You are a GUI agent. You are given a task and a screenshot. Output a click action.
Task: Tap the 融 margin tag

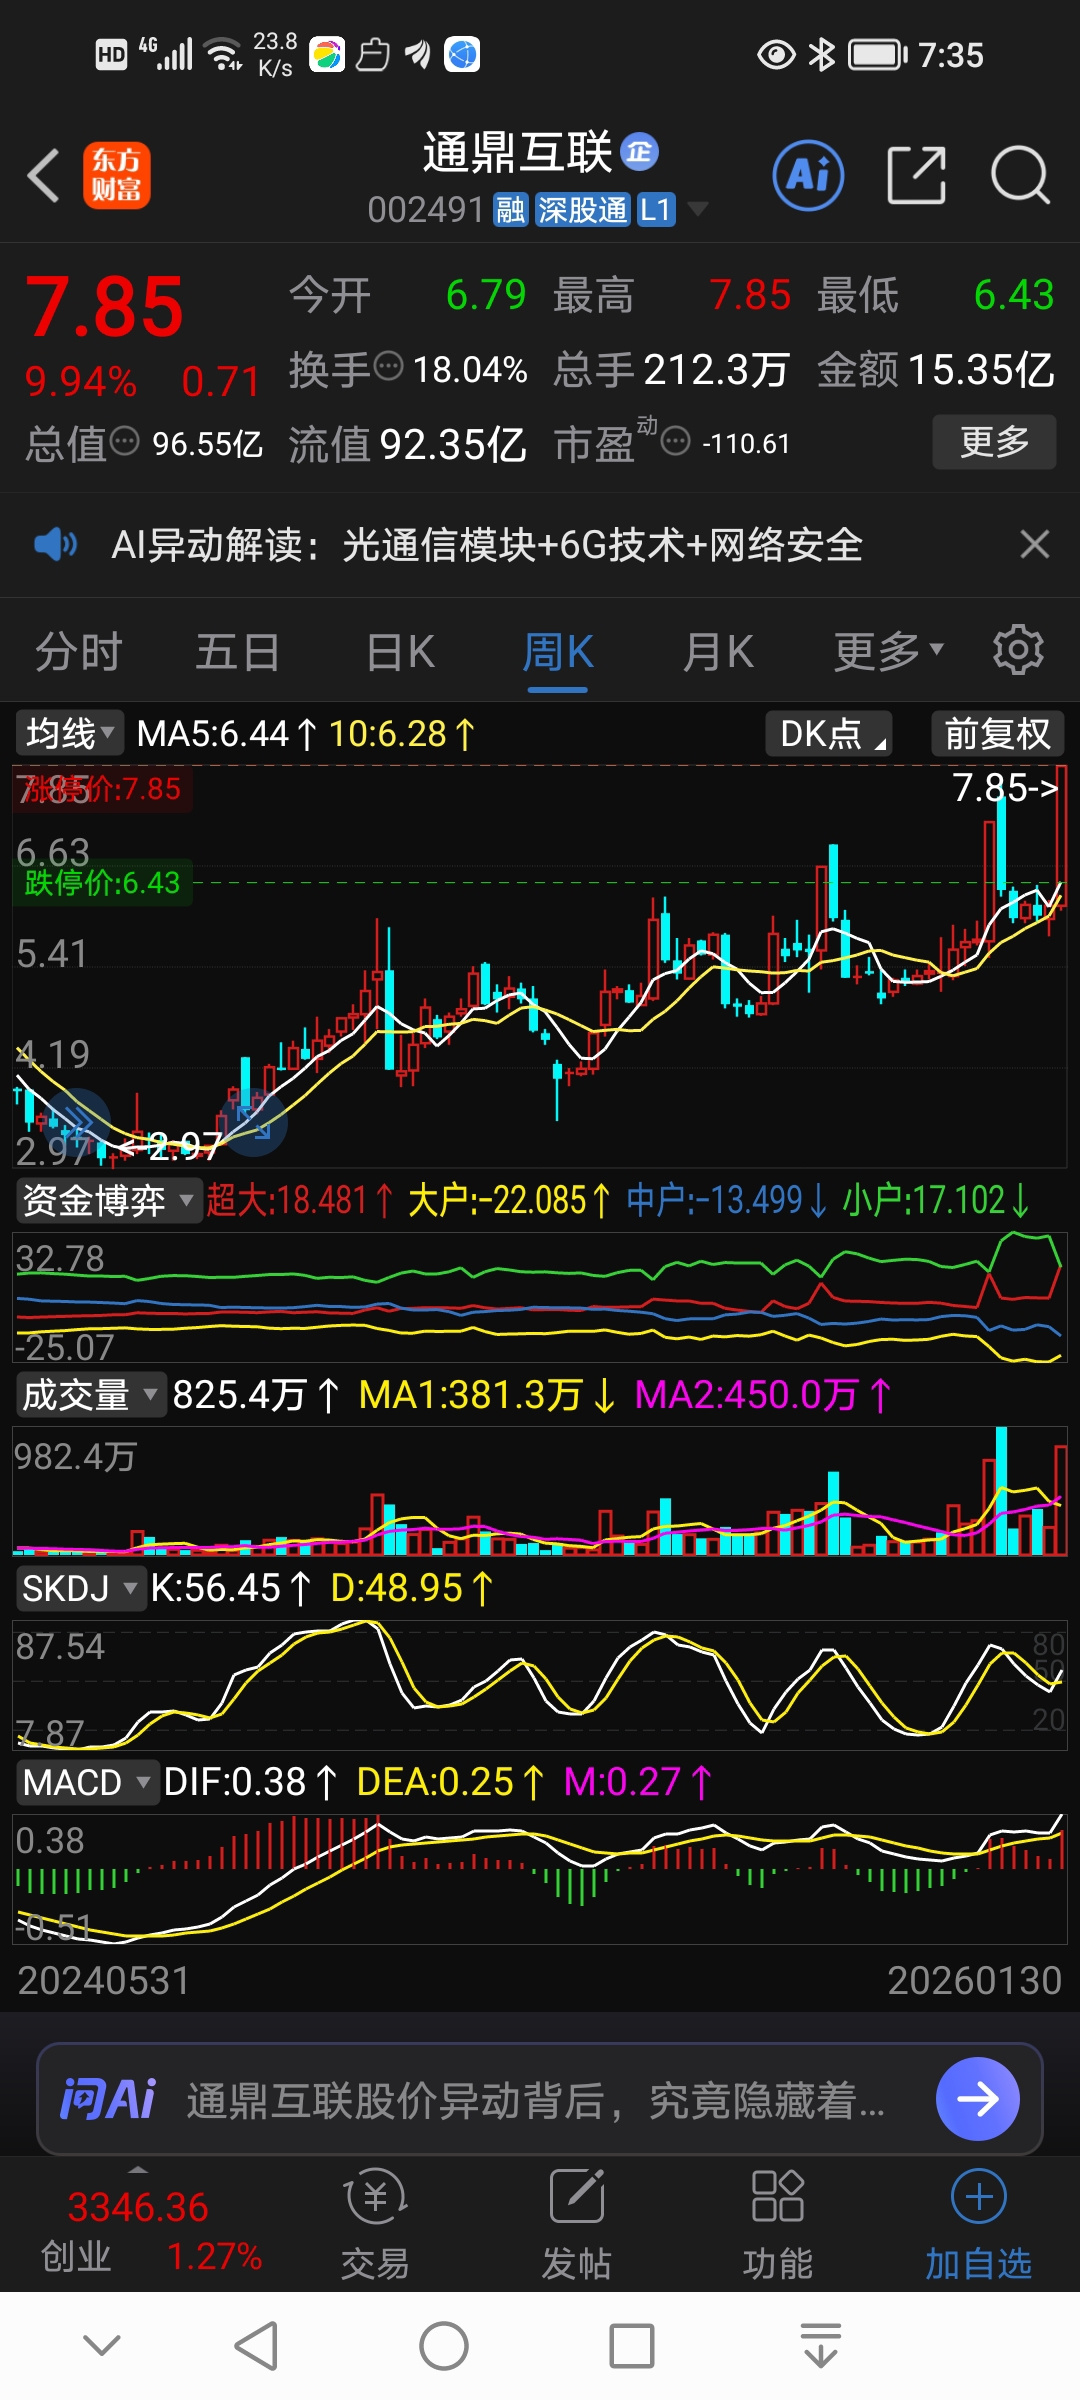510,209
